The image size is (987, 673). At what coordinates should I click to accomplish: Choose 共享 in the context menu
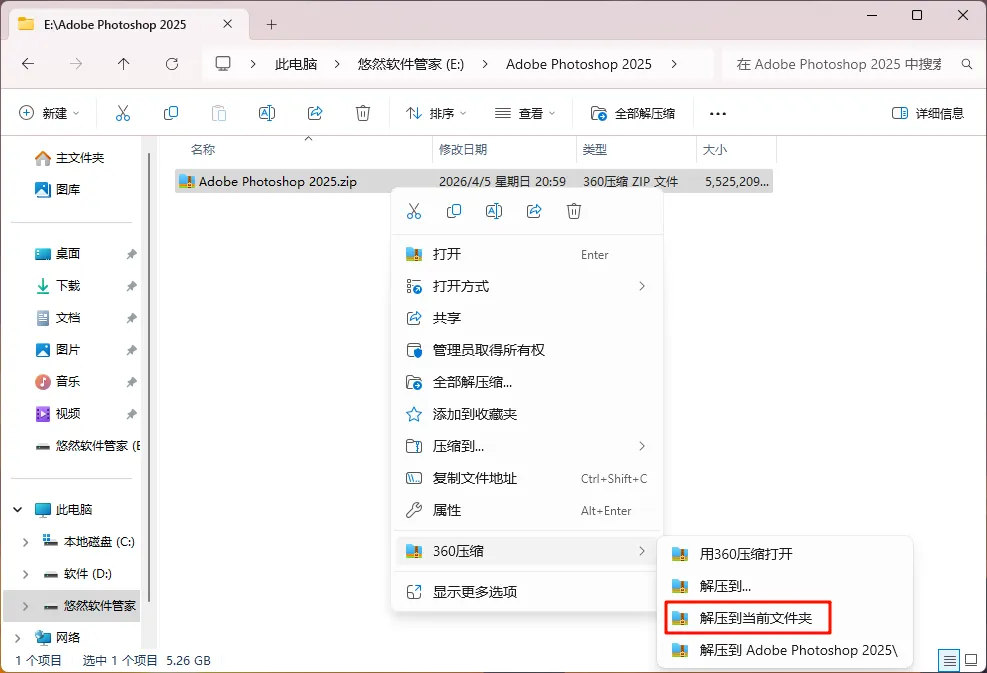(527, 318)
